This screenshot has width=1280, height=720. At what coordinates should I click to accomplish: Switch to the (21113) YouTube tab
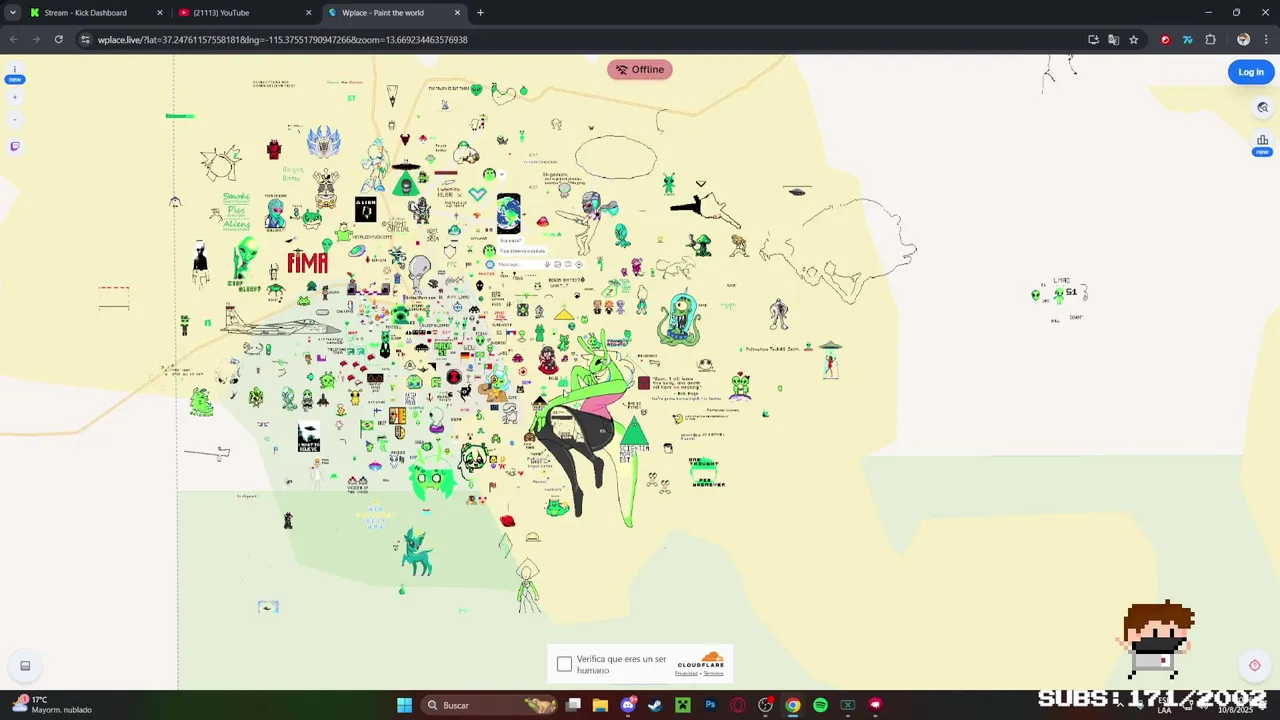[x=244, y=13]
